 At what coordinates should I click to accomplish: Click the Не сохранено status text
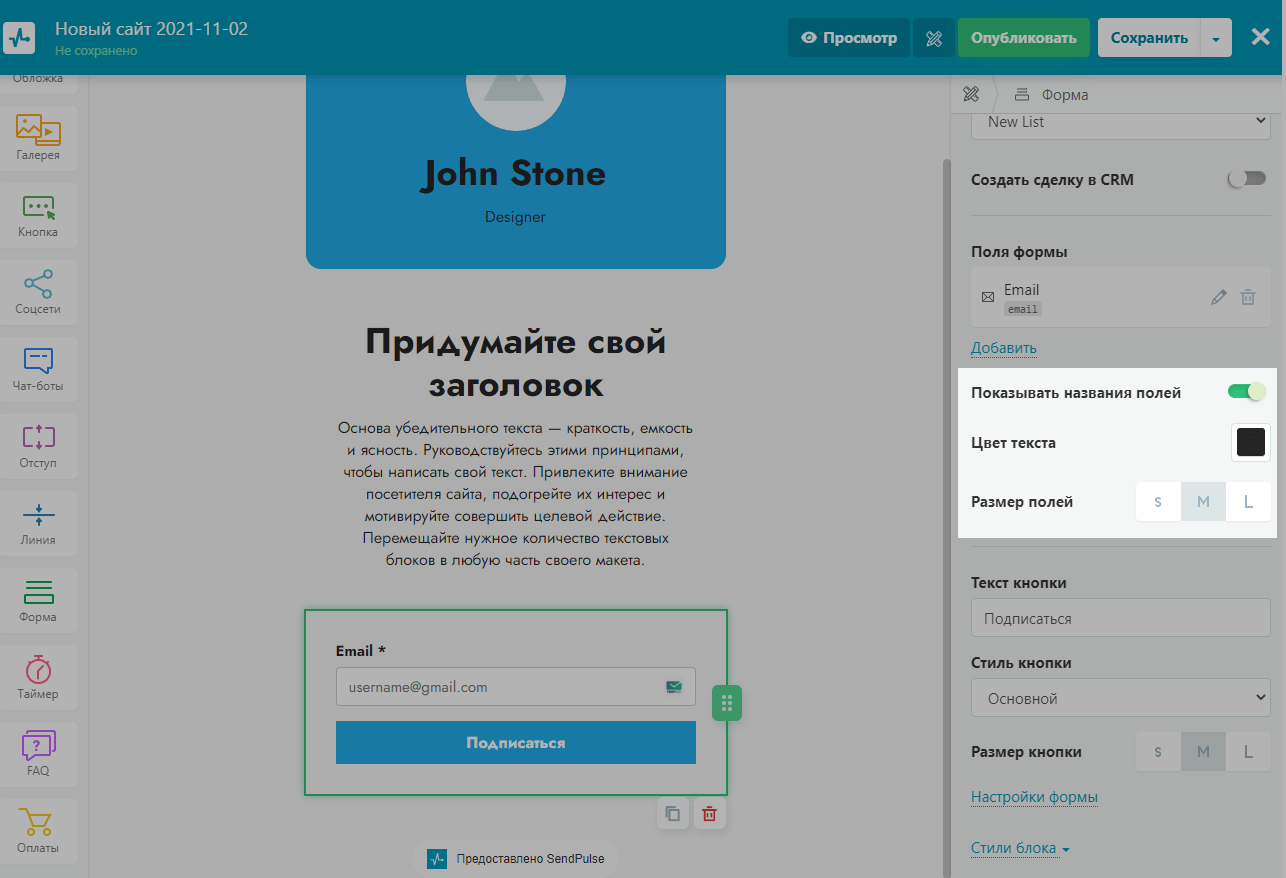96,51
